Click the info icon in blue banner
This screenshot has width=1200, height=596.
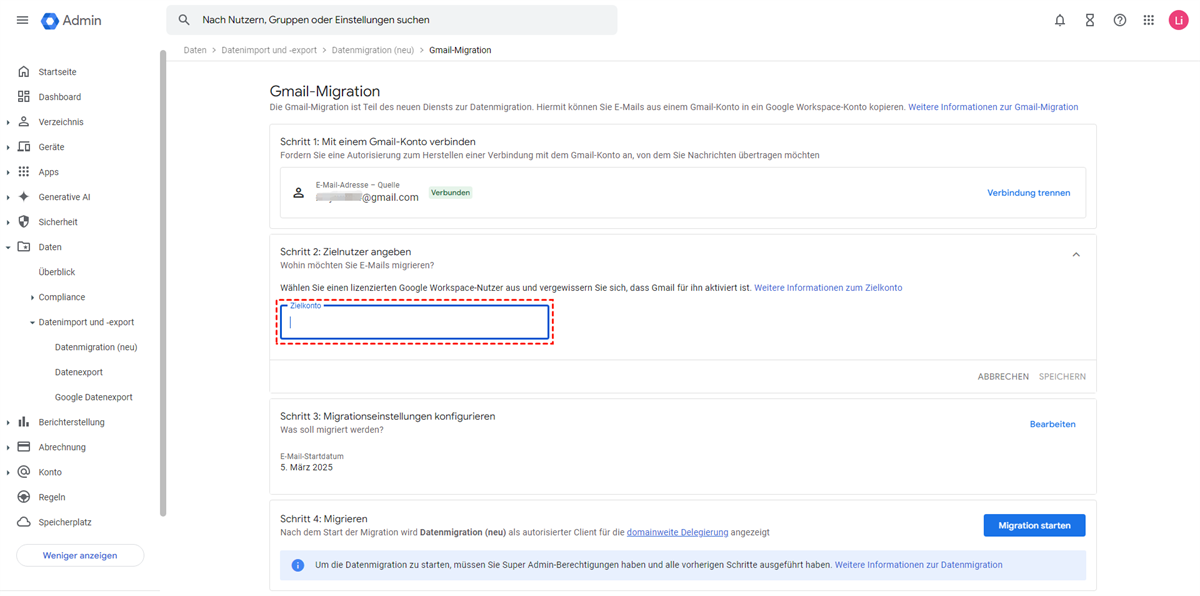297,565
